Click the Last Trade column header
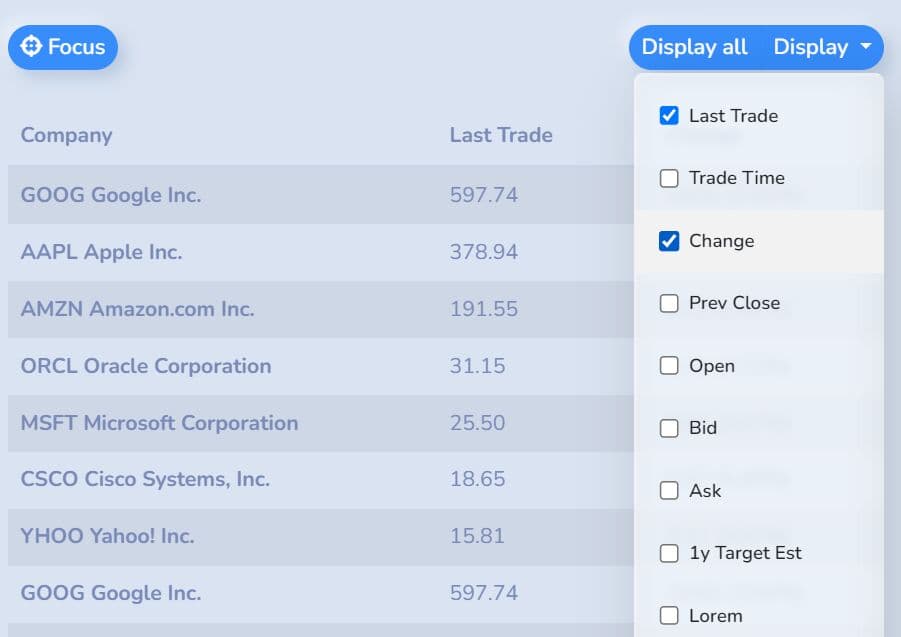The height and width of the screenshot is (637, 901). coord(501,135)
